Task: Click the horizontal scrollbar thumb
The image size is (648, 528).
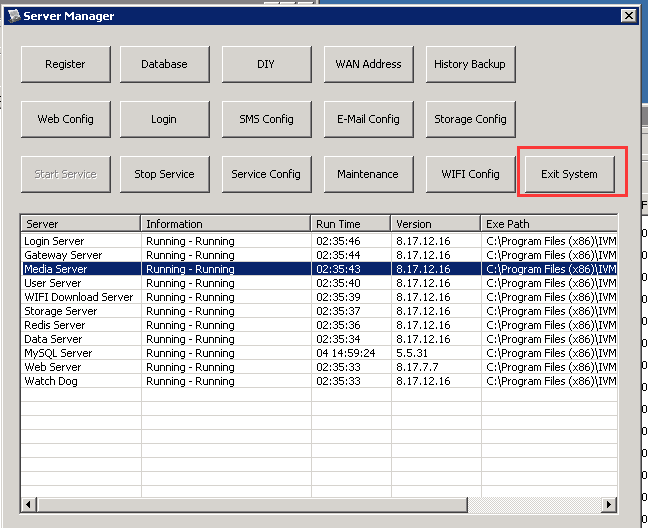Action: click(x=252, y=504)
